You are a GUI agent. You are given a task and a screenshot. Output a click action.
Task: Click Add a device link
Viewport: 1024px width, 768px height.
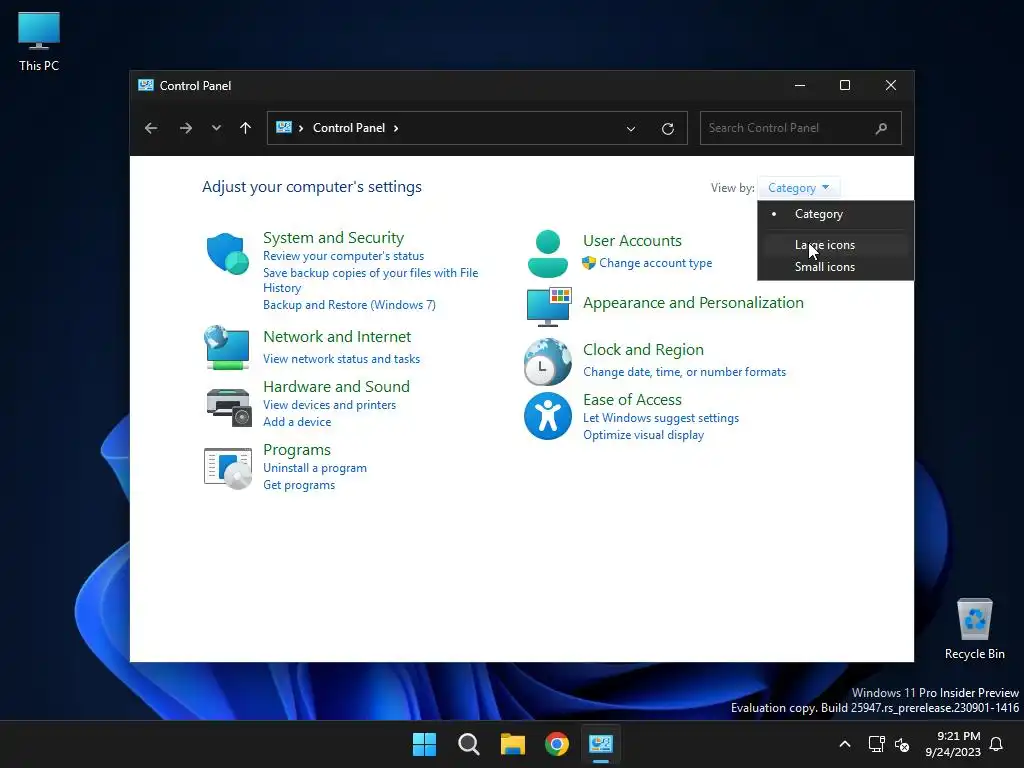point(297,422)
